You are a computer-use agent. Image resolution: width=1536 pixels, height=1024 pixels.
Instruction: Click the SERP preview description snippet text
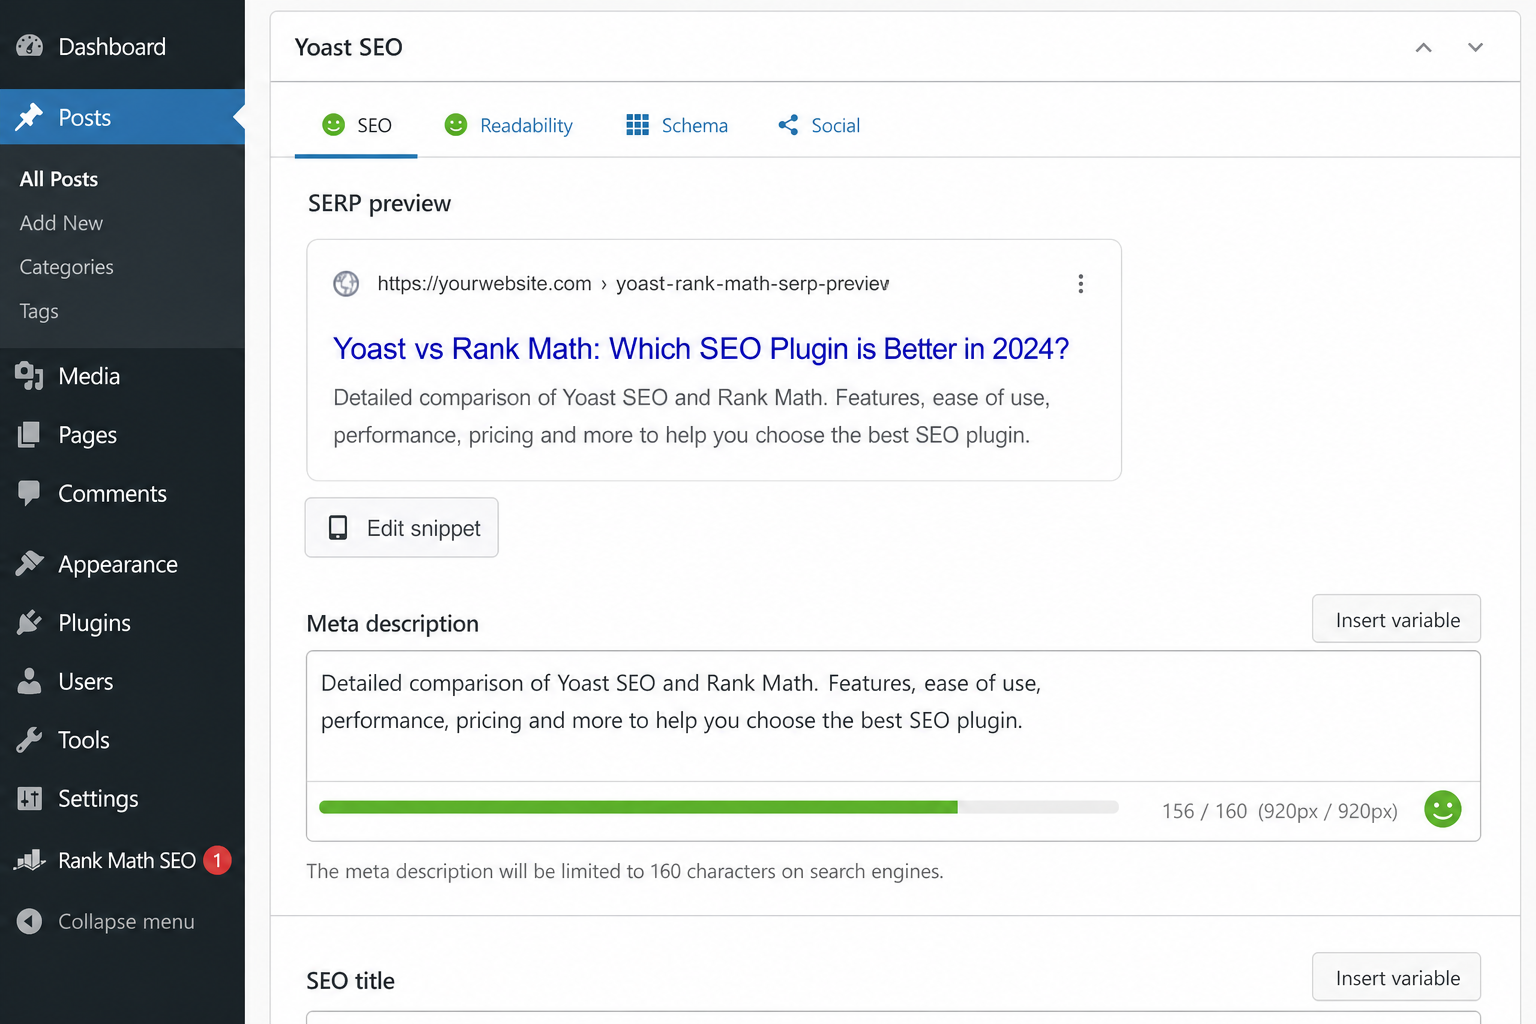(691, 416)
